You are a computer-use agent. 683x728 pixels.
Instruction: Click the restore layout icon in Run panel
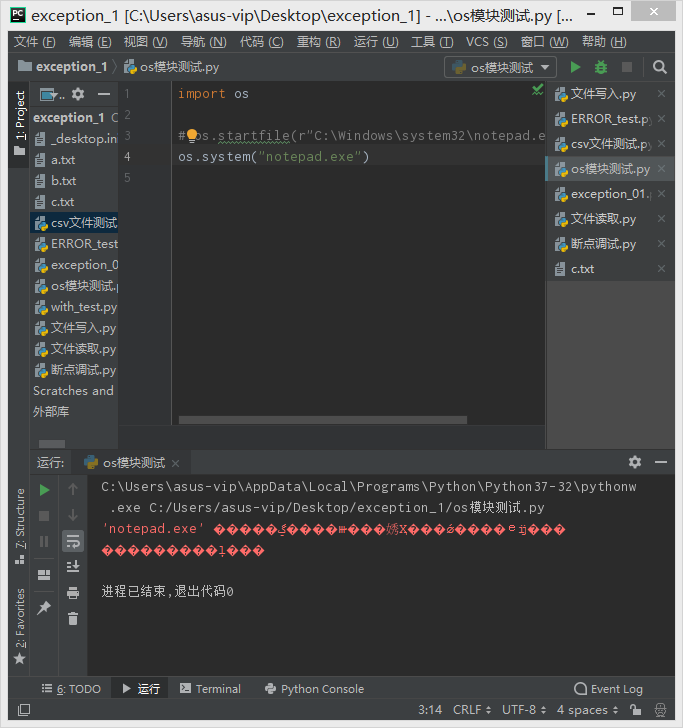point(44,575)
